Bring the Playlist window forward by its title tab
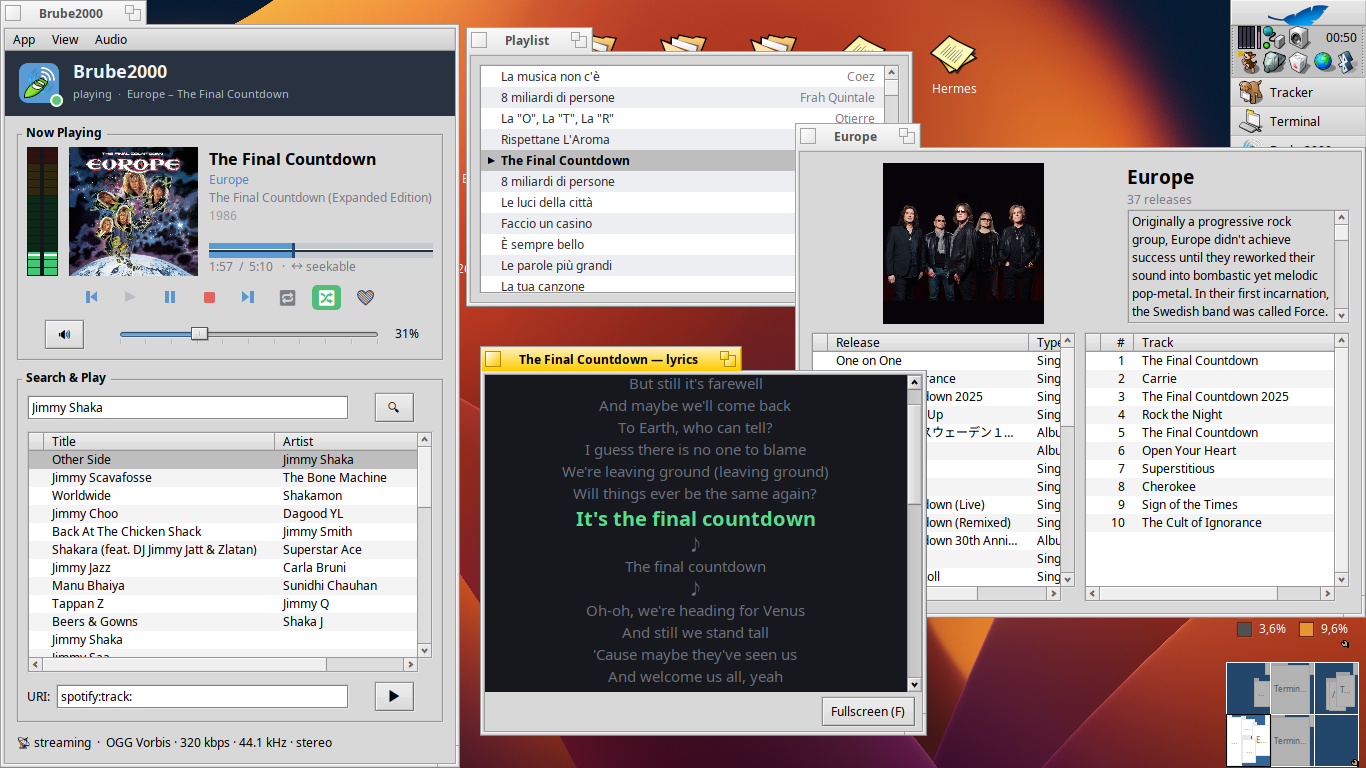Image resolution: width=1366 pixels, height=768 pixels. (x=529, y=40)
